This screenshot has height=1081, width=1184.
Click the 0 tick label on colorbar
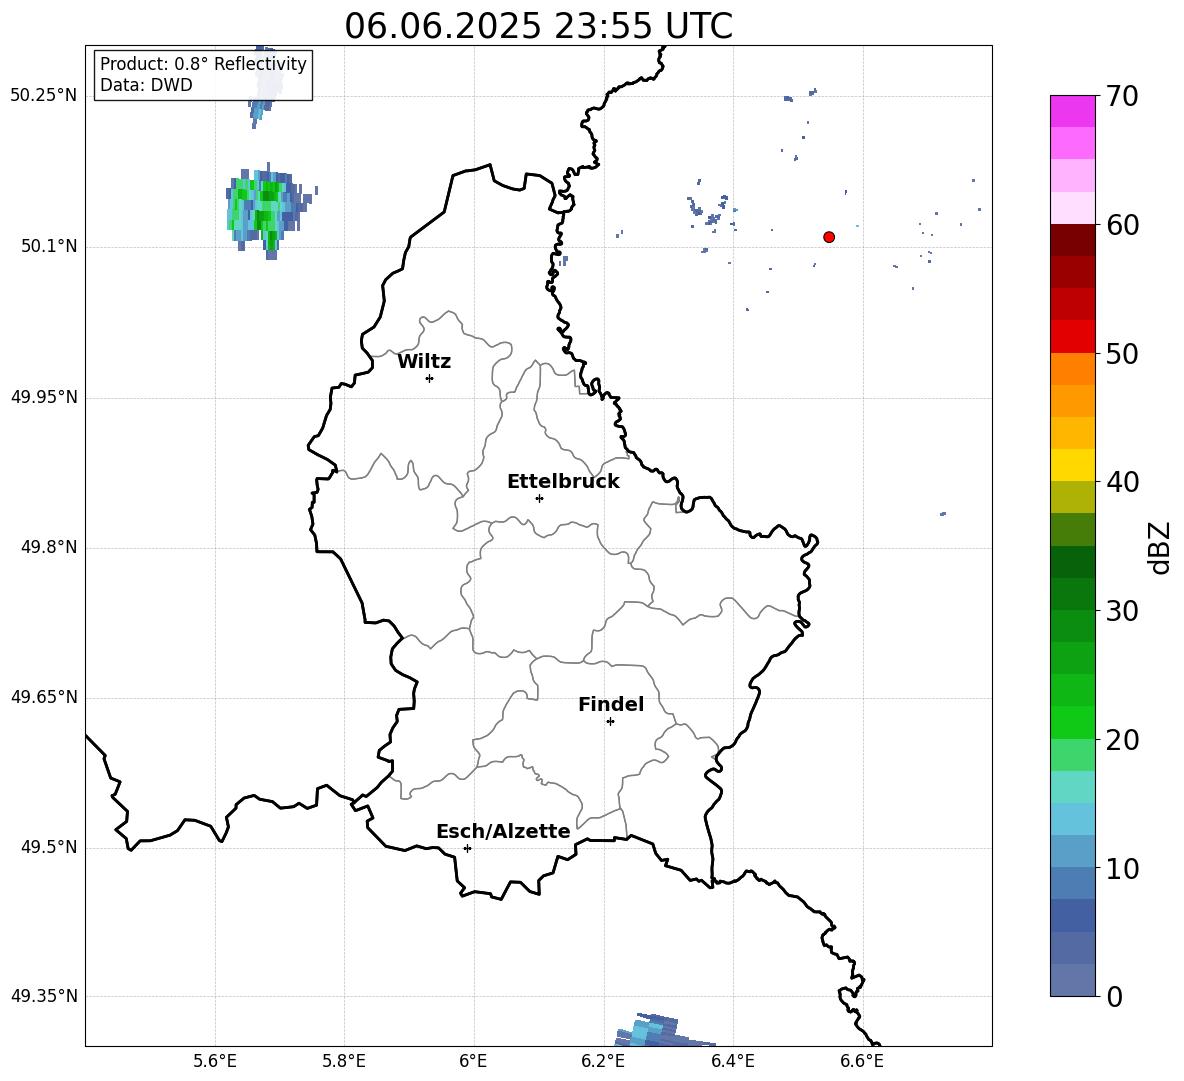(x=1114, y=997)
